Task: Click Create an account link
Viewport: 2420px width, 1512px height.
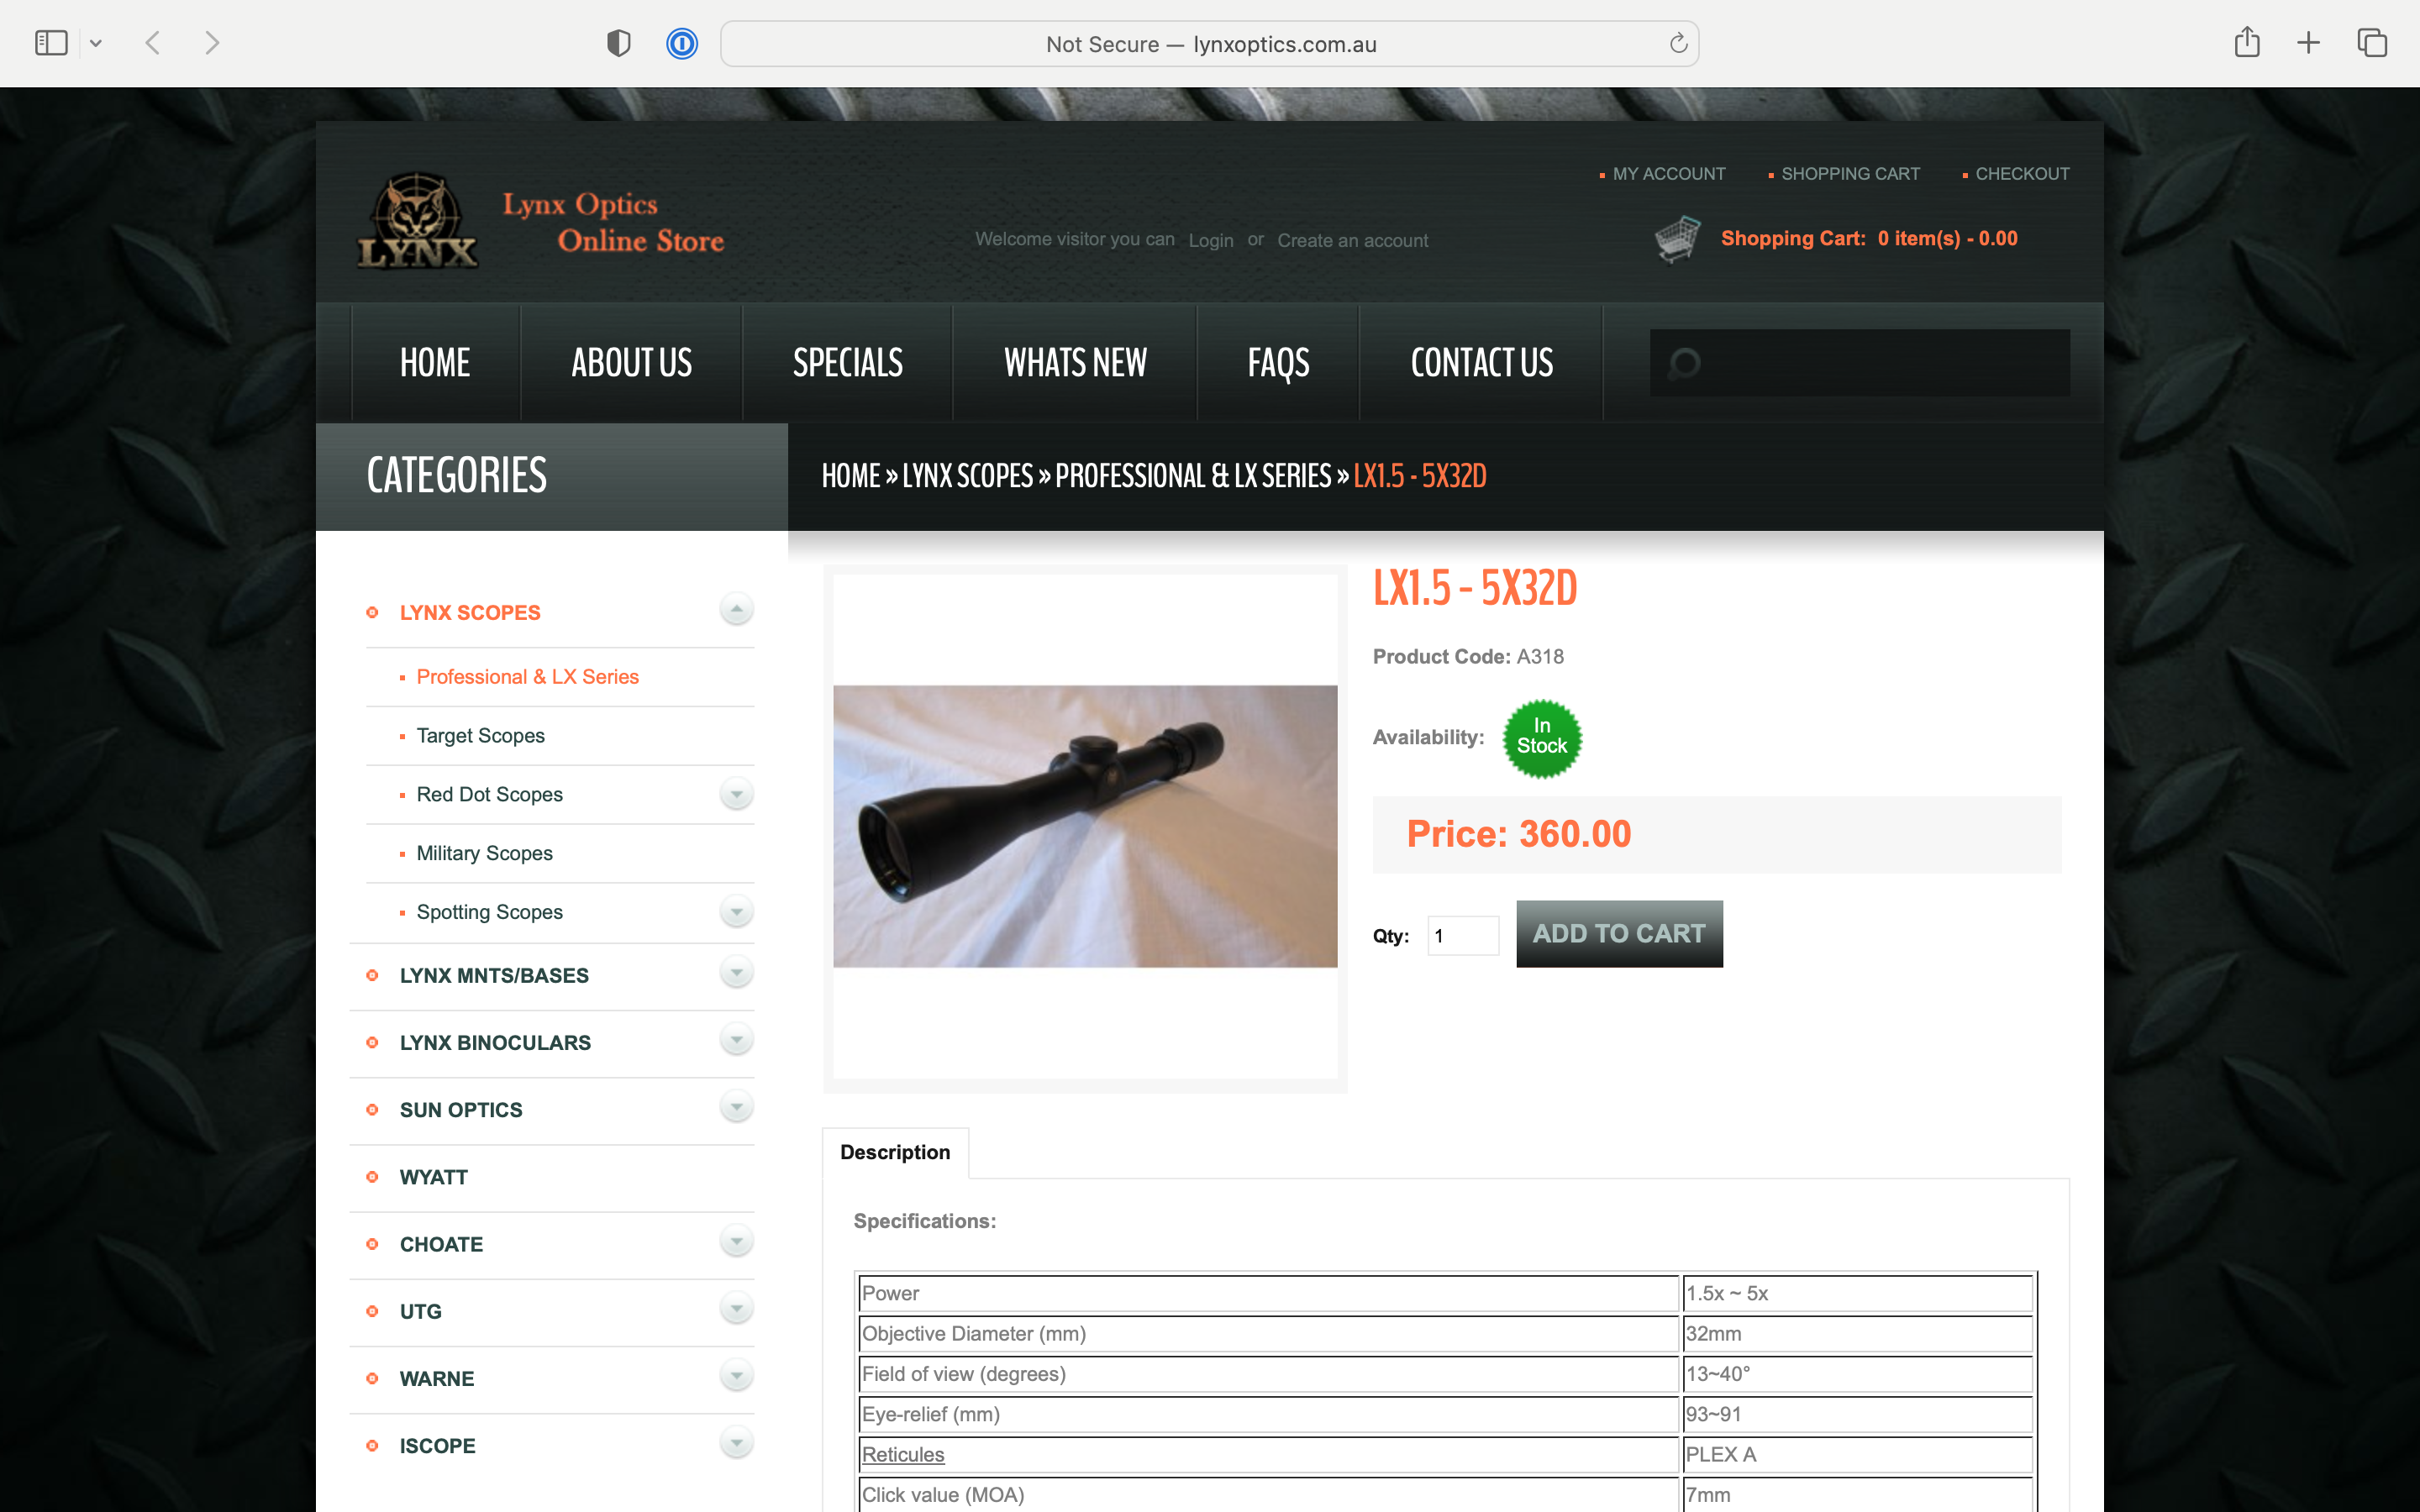Action: tap(1352, 241)
